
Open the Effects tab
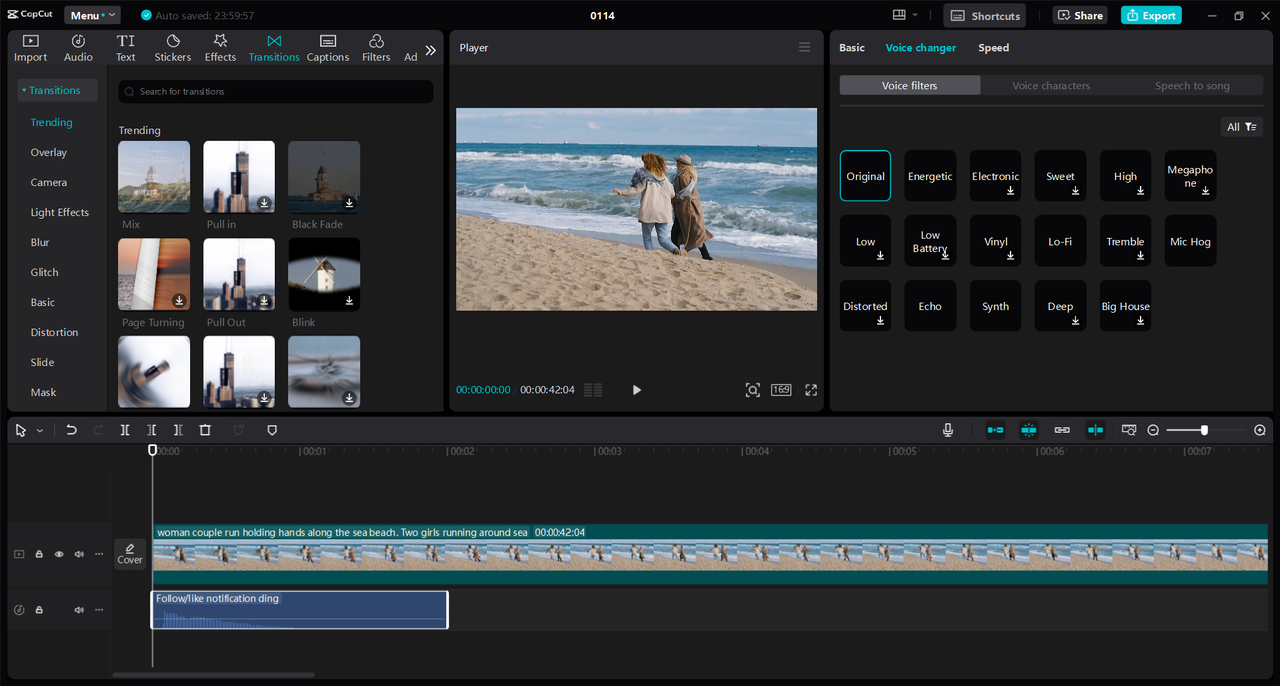(220, 48)
